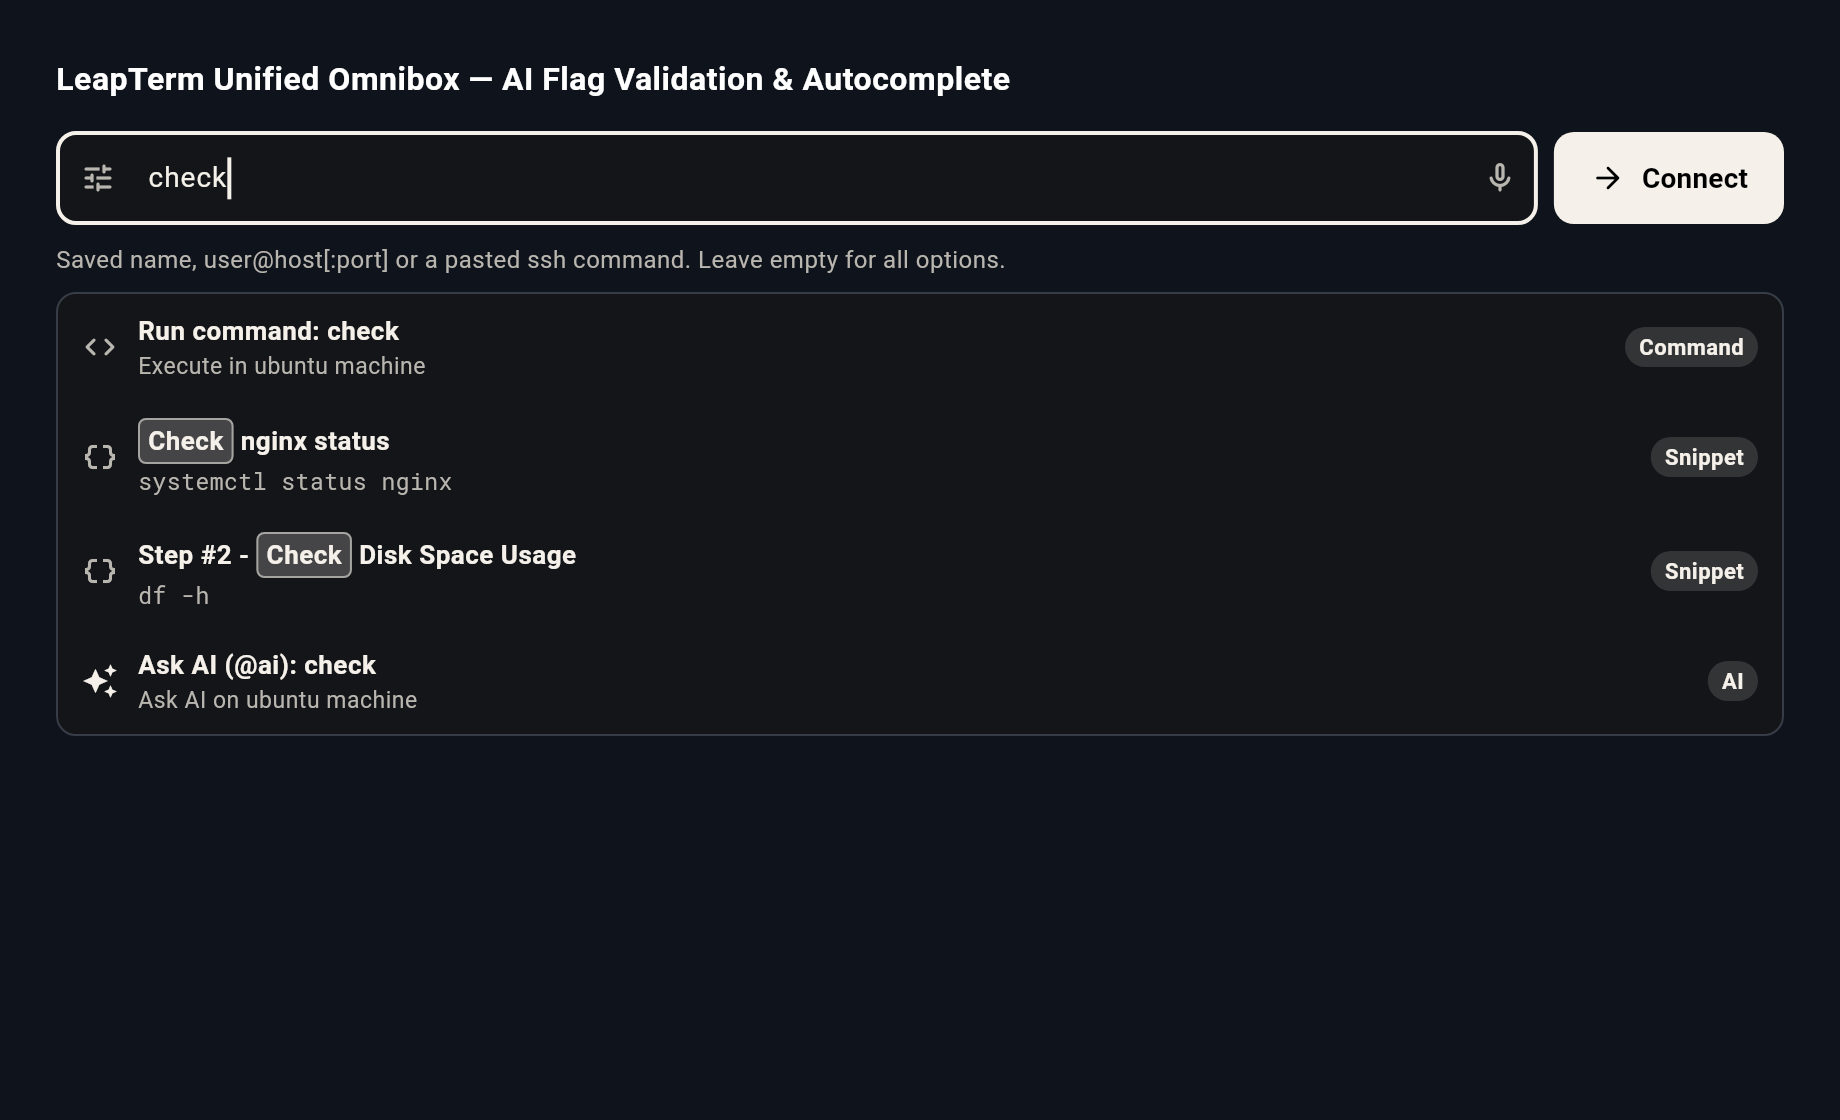
Task: Click the Snippet badge for nginx status
Action: pos(1704,457)
